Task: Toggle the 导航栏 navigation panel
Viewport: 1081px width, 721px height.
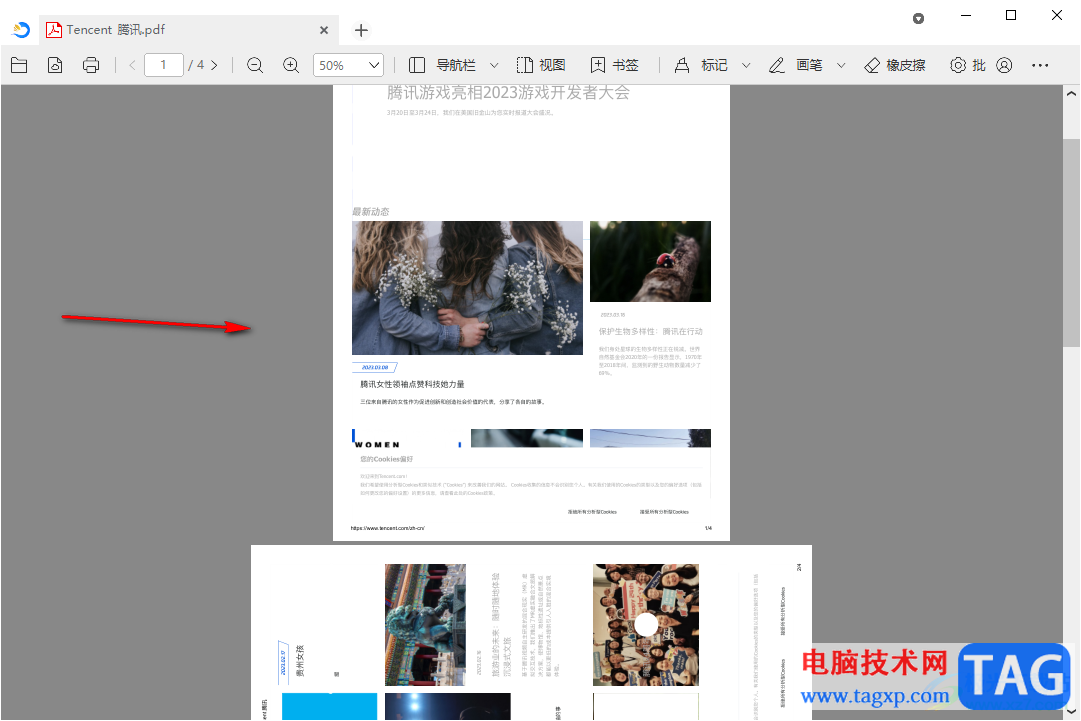Action: coord(443,65)
